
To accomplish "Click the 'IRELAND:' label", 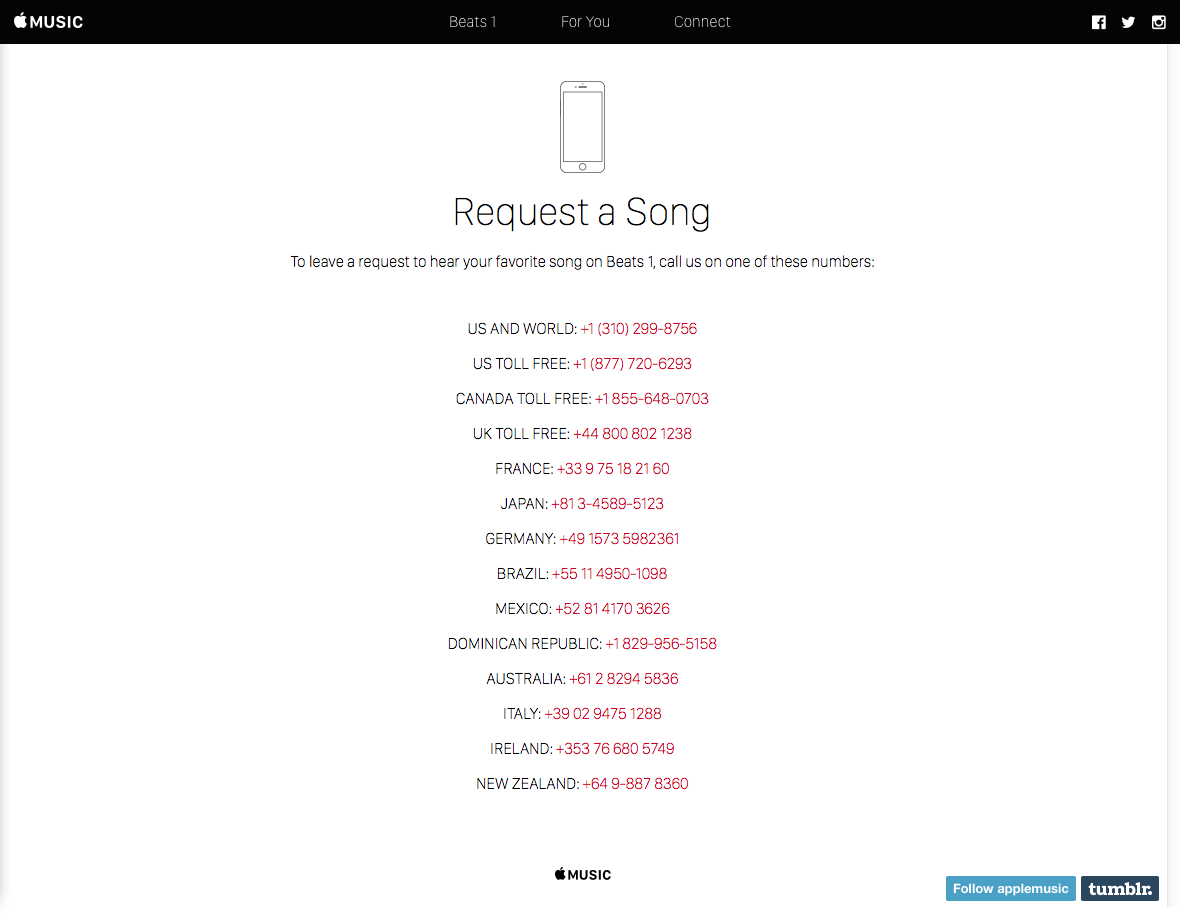I will coord(522,749).
